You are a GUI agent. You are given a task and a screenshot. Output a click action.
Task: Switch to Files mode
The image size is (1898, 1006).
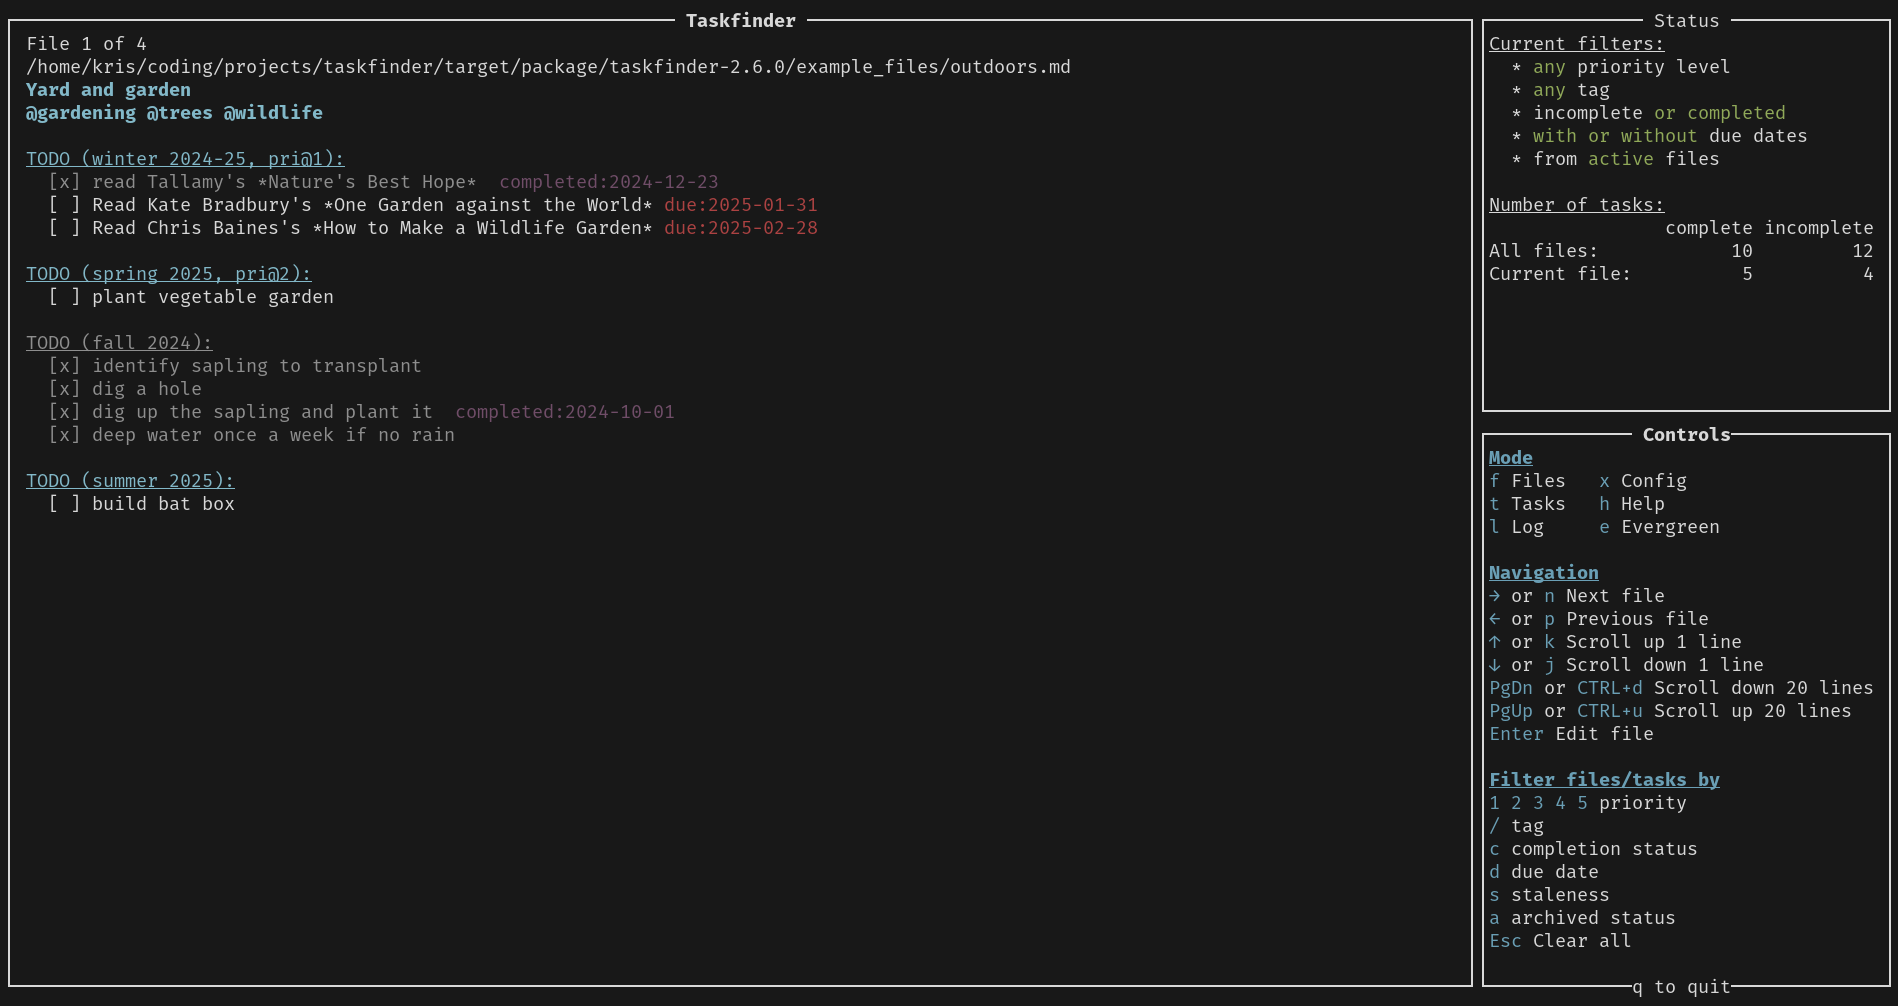pyautogui.click(x=1527, y=481)
